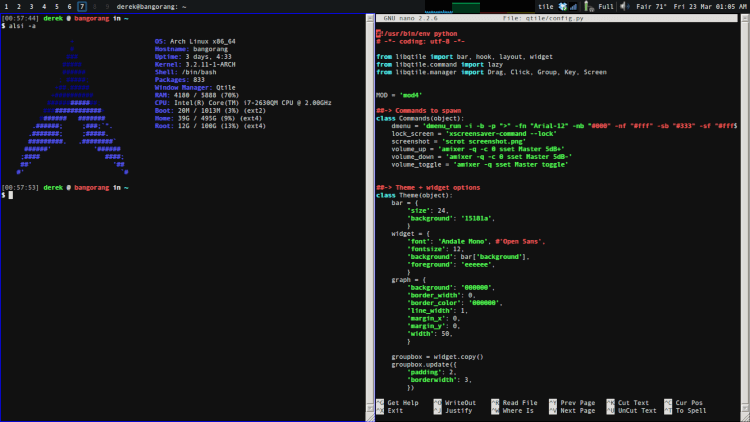Switch to workspace 1

click(6, 6)
